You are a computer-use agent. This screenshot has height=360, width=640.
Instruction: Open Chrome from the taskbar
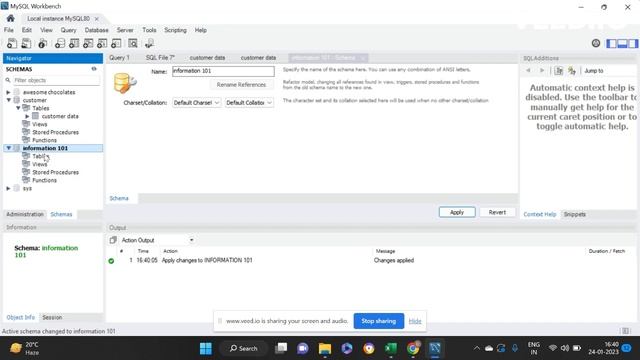413,348
